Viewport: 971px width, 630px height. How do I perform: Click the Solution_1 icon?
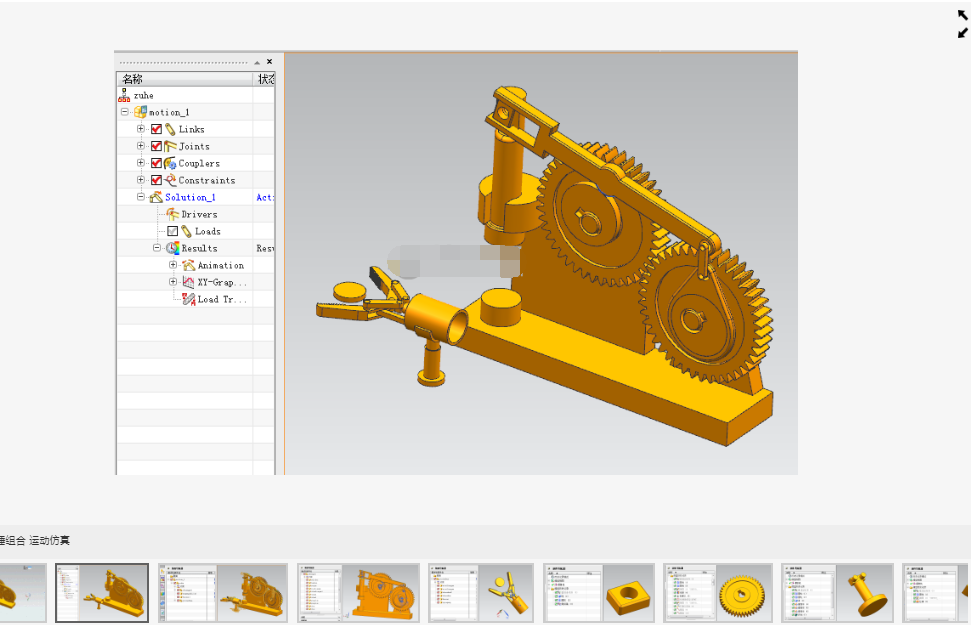point(156,198)
